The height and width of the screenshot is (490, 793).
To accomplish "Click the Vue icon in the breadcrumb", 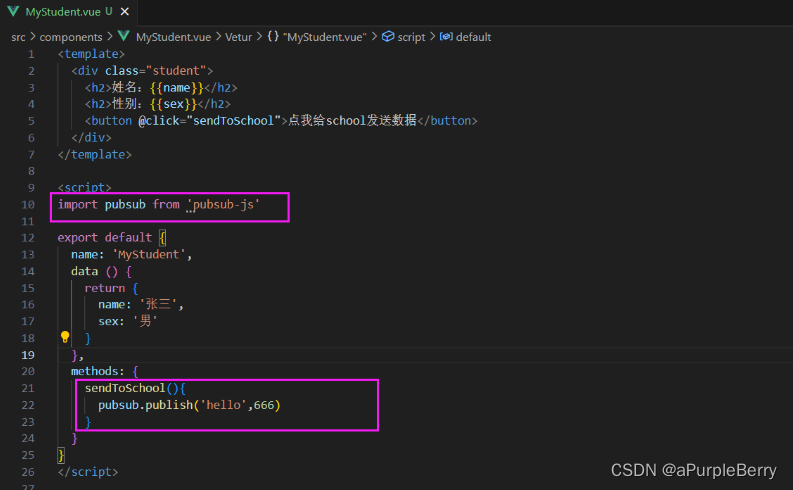I will [124, 36].
